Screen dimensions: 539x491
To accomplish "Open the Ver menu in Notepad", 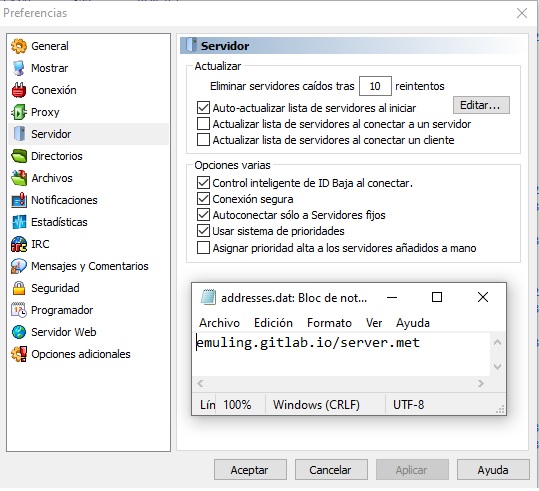I will [374, 323].
